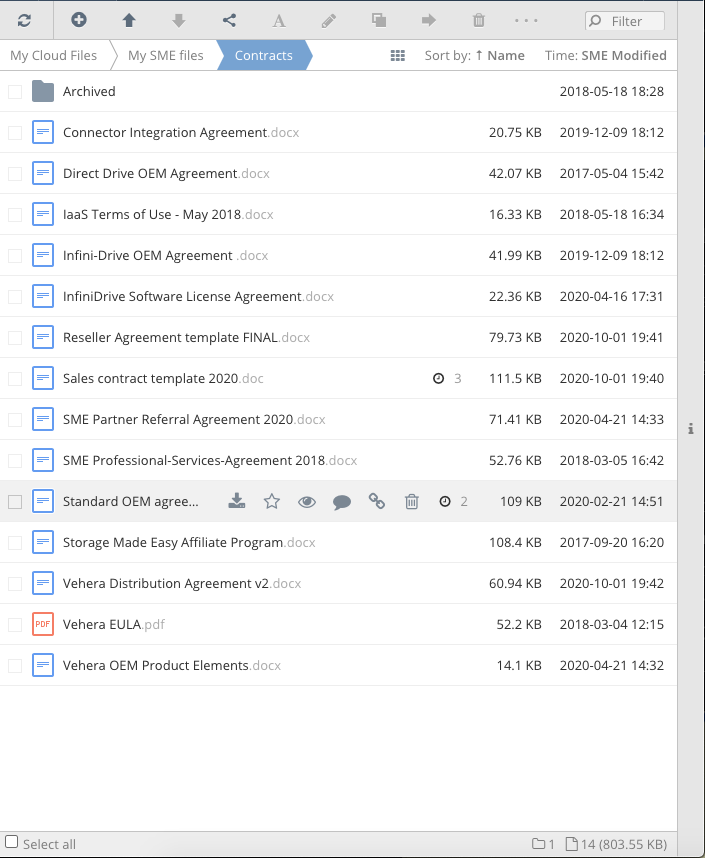Star the Standard OEM agreement as favorite
Screen dimensions: 705x858
pyautogui.click(x=272, y=502)
